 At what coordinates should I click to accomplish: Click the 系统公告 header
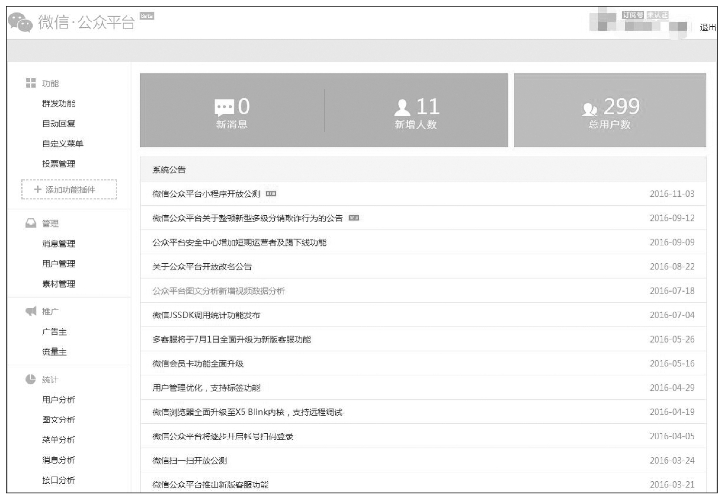pyautogui.click(x=169, y=170)
